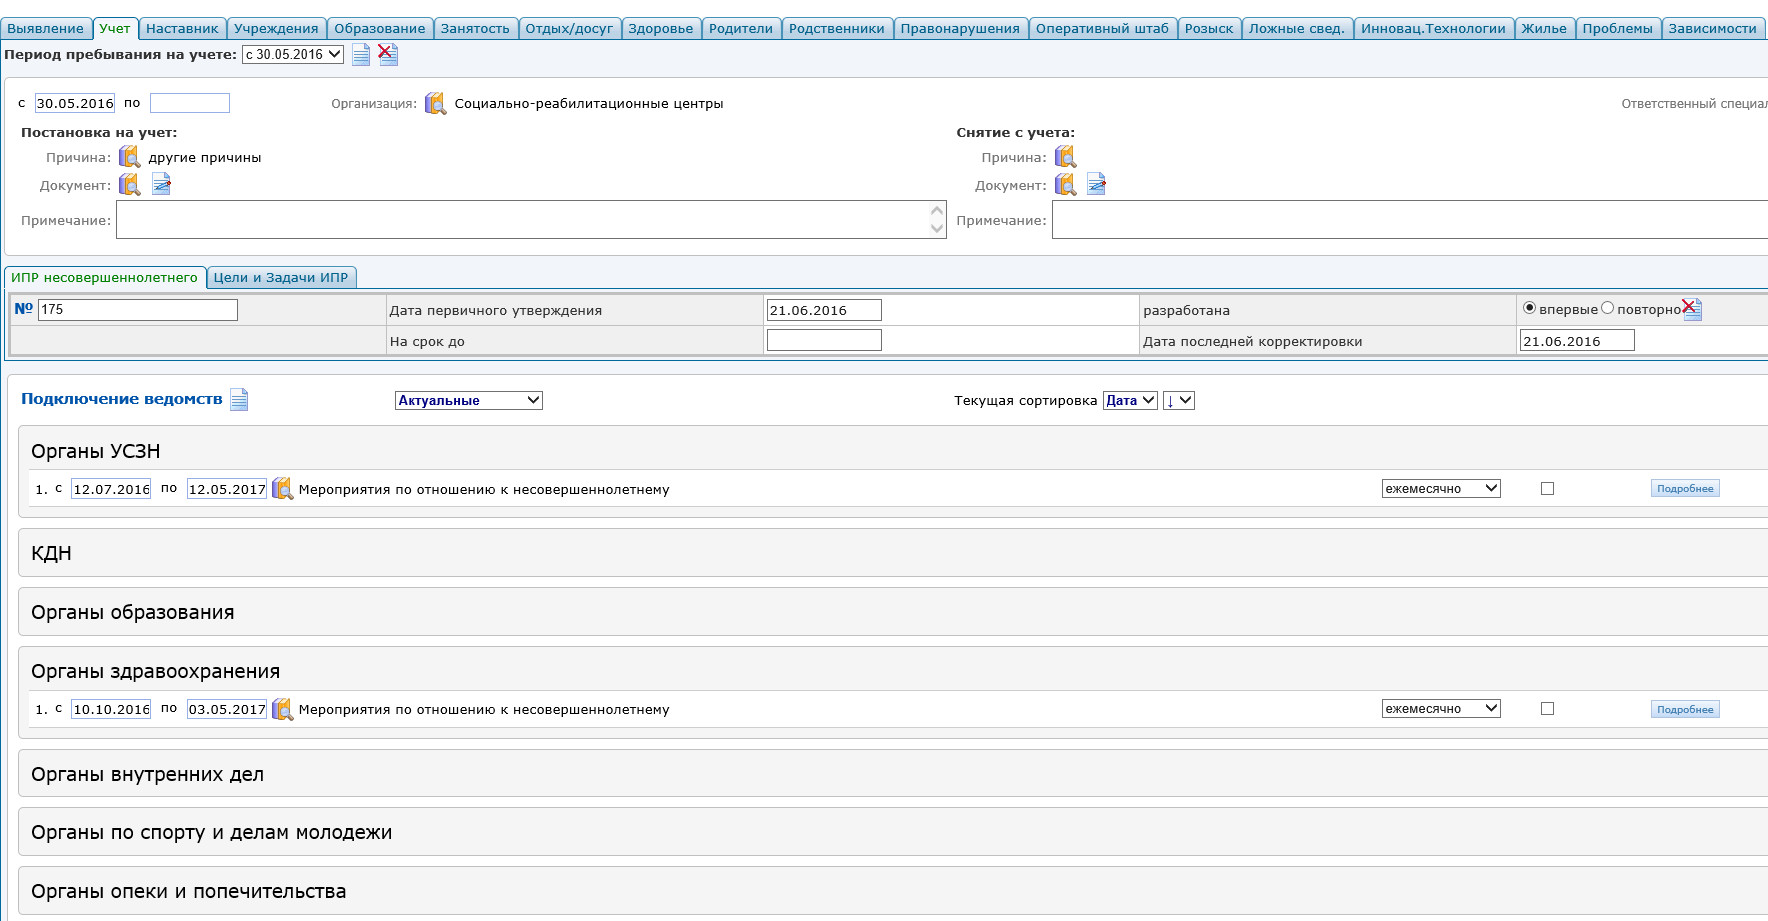The image size is (1768, 921).
Task: Open Образование tab
Action: (380, 28)
